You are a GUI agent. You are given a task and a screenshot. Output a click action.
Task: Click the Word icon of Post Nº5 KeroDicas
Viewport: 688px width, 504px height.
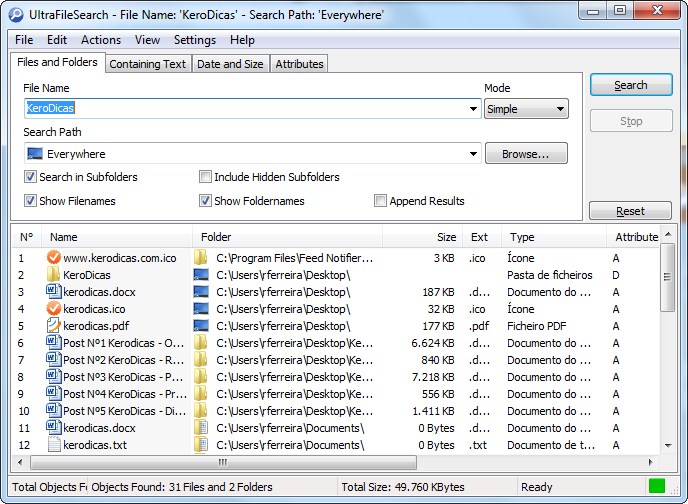click(54, 410)
